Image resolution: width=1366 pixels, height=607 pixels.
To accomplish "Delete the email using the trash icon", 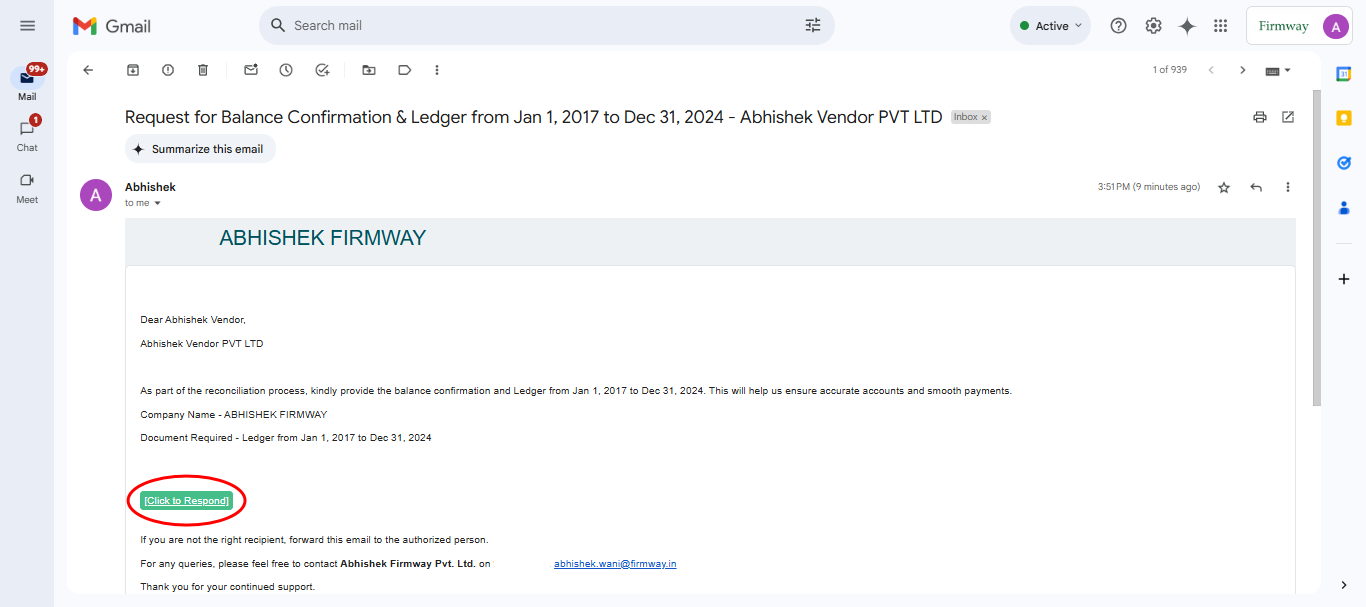I will pyautogui.click(x=203, y=70).
